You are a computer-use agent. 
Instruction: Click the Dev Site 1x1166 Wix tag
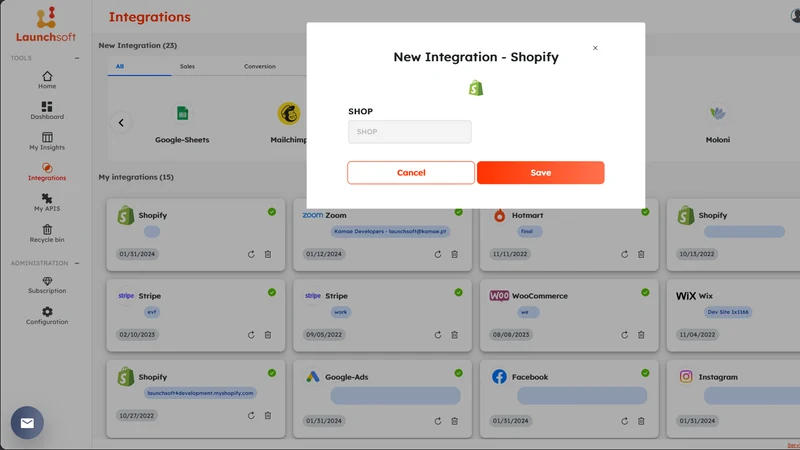click(x=728, y=312)
